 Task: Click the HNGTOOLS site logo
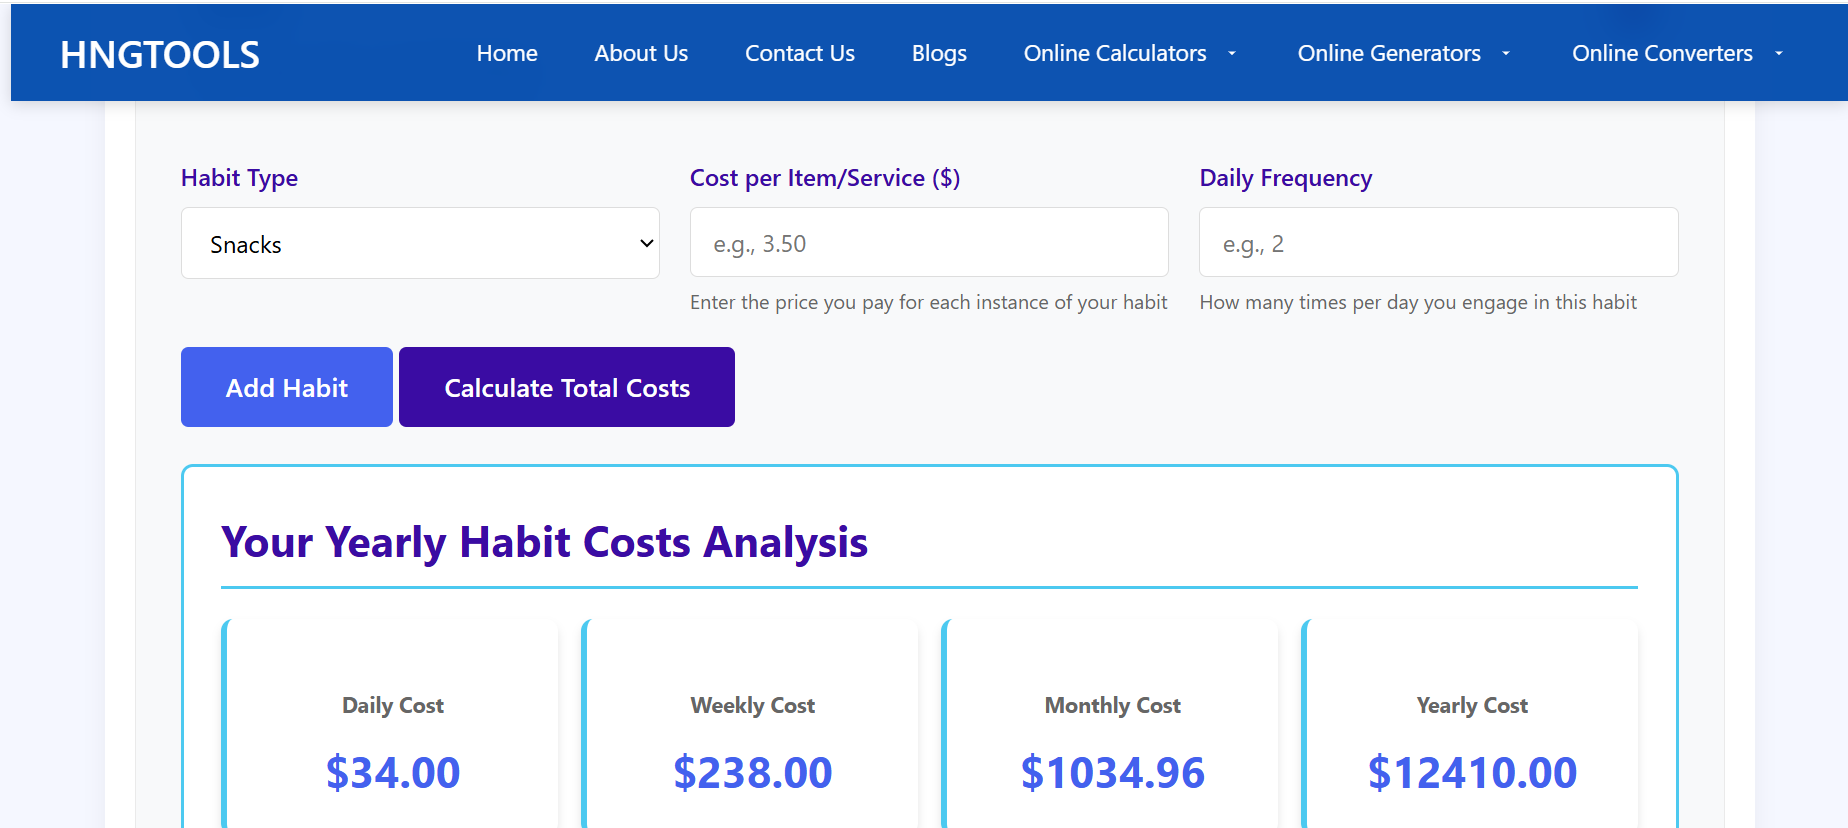[160, 55]
